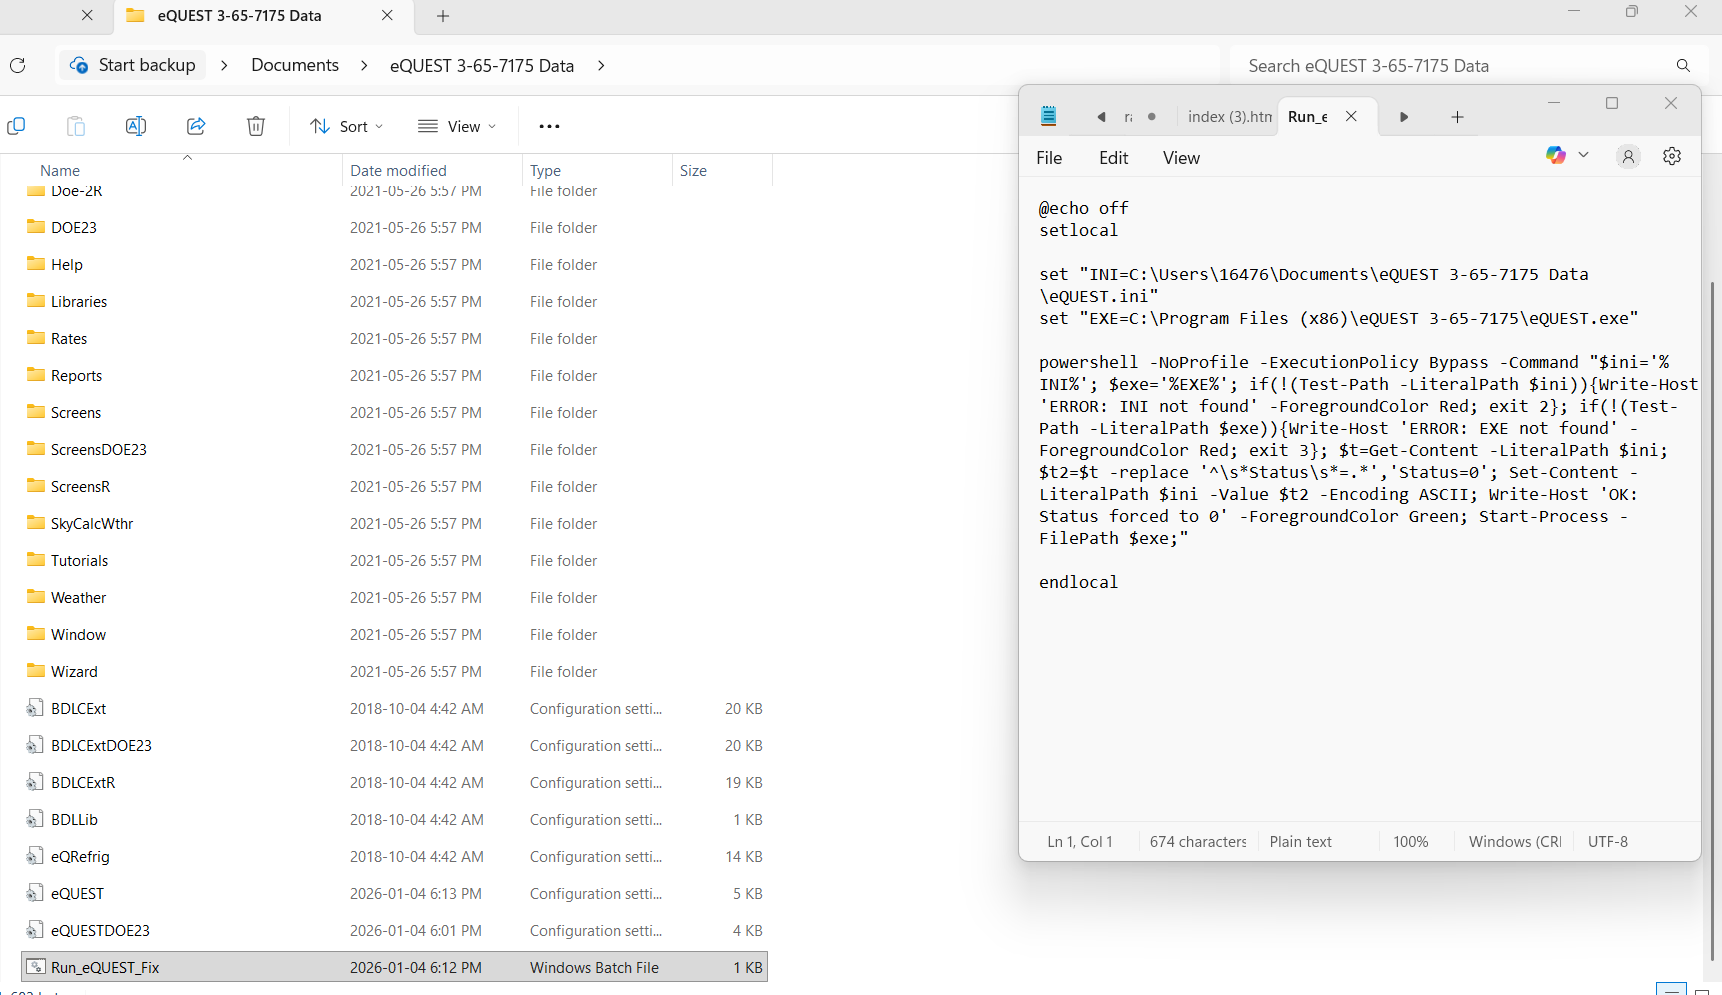This screenshot has width=1722, height=995.
Task: Switch to the index (3).htm tab
Action: coord(1229,117)
